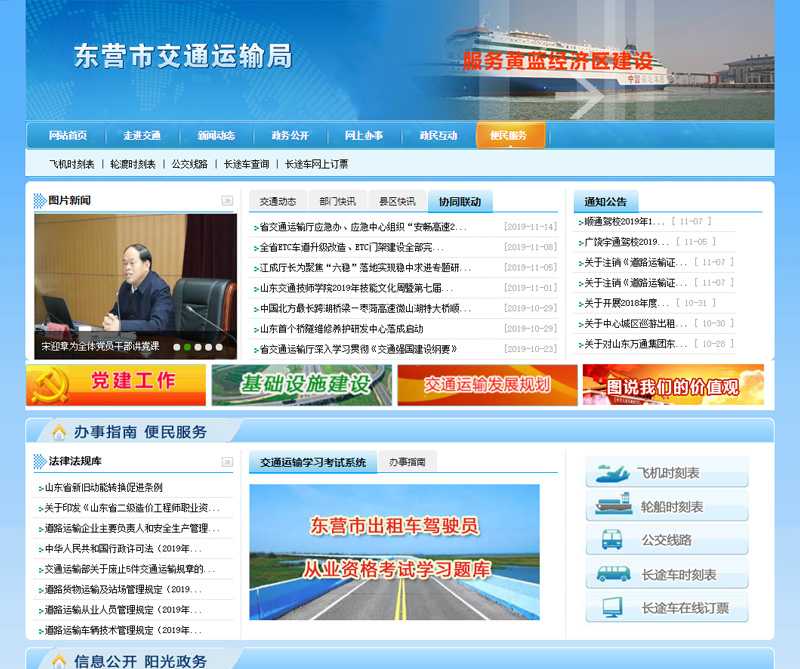Click the house icon beside 办事指南 便民服务
The width and height of the screenshot is (800, 669).
59,432
